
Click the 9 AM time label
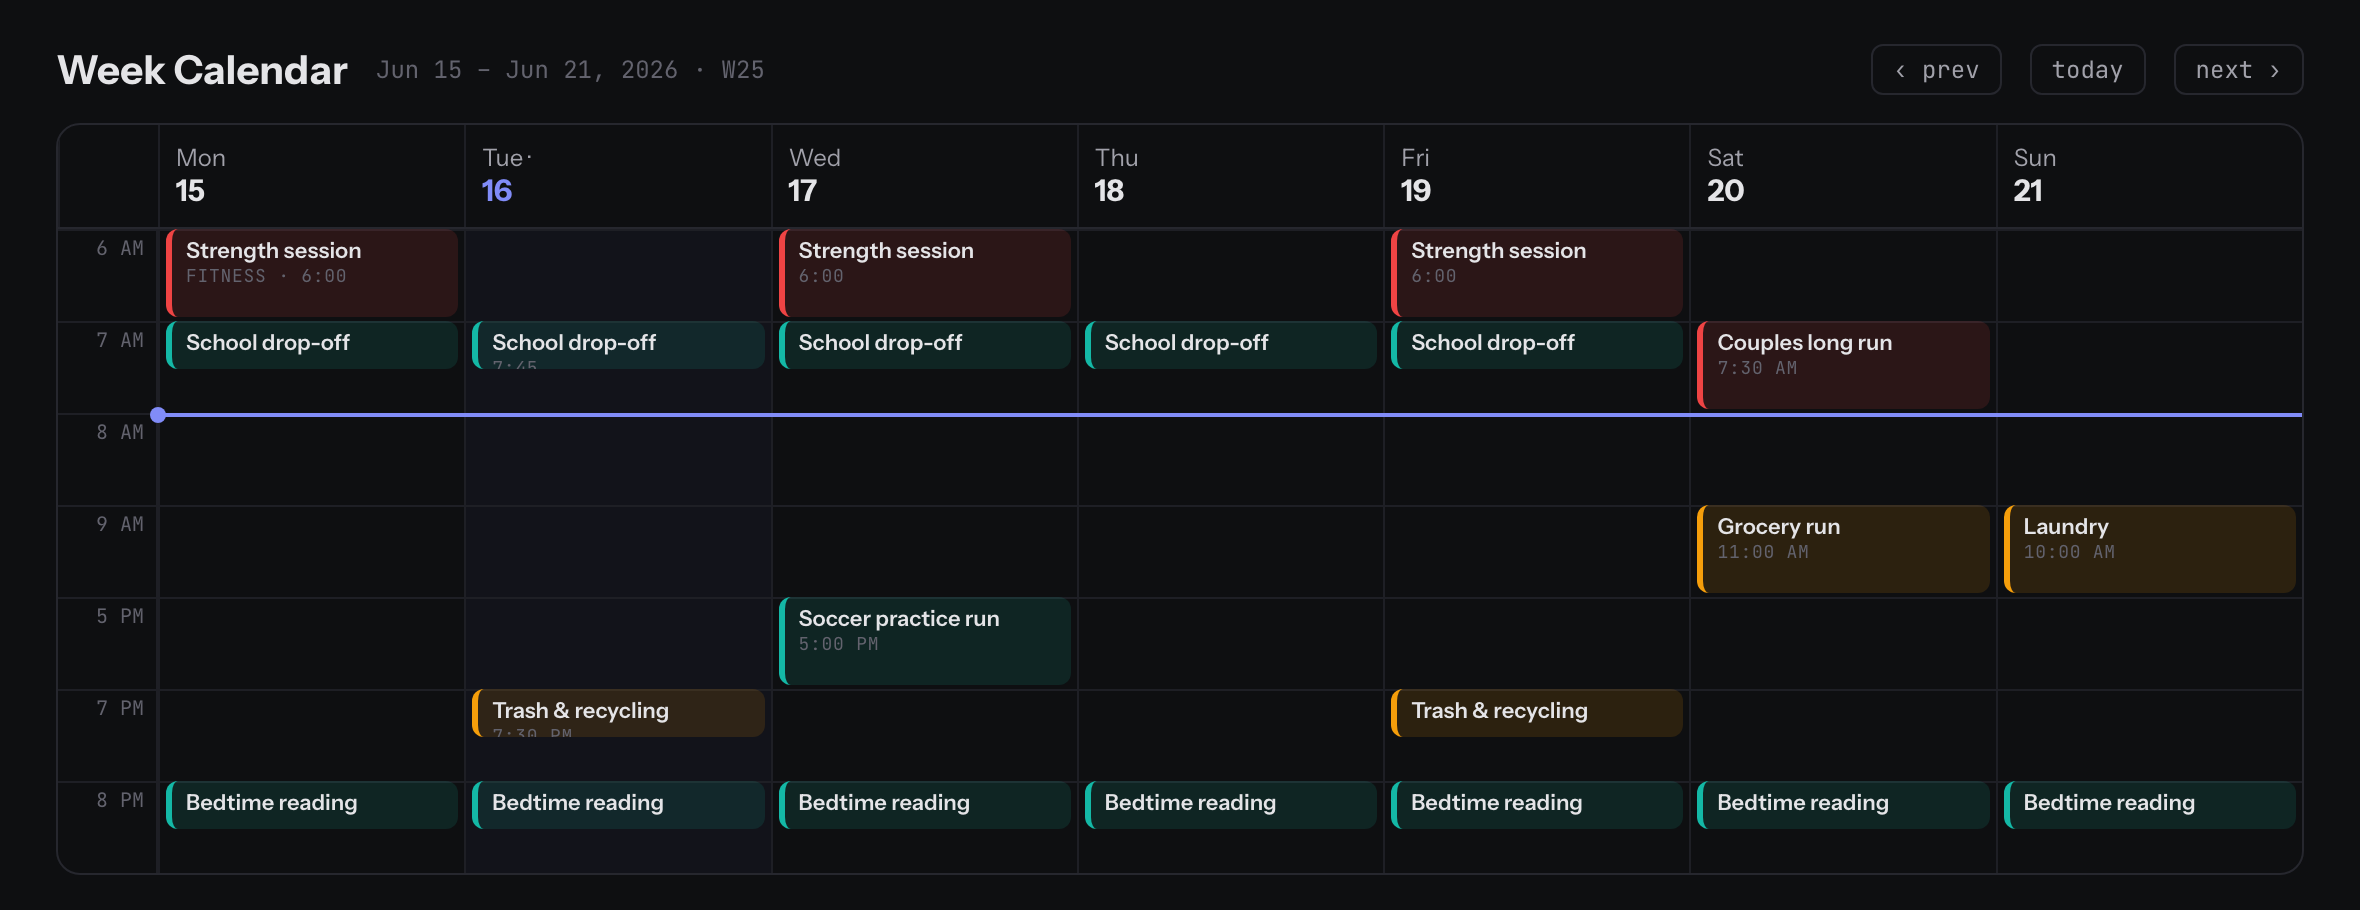pos(120,524)
